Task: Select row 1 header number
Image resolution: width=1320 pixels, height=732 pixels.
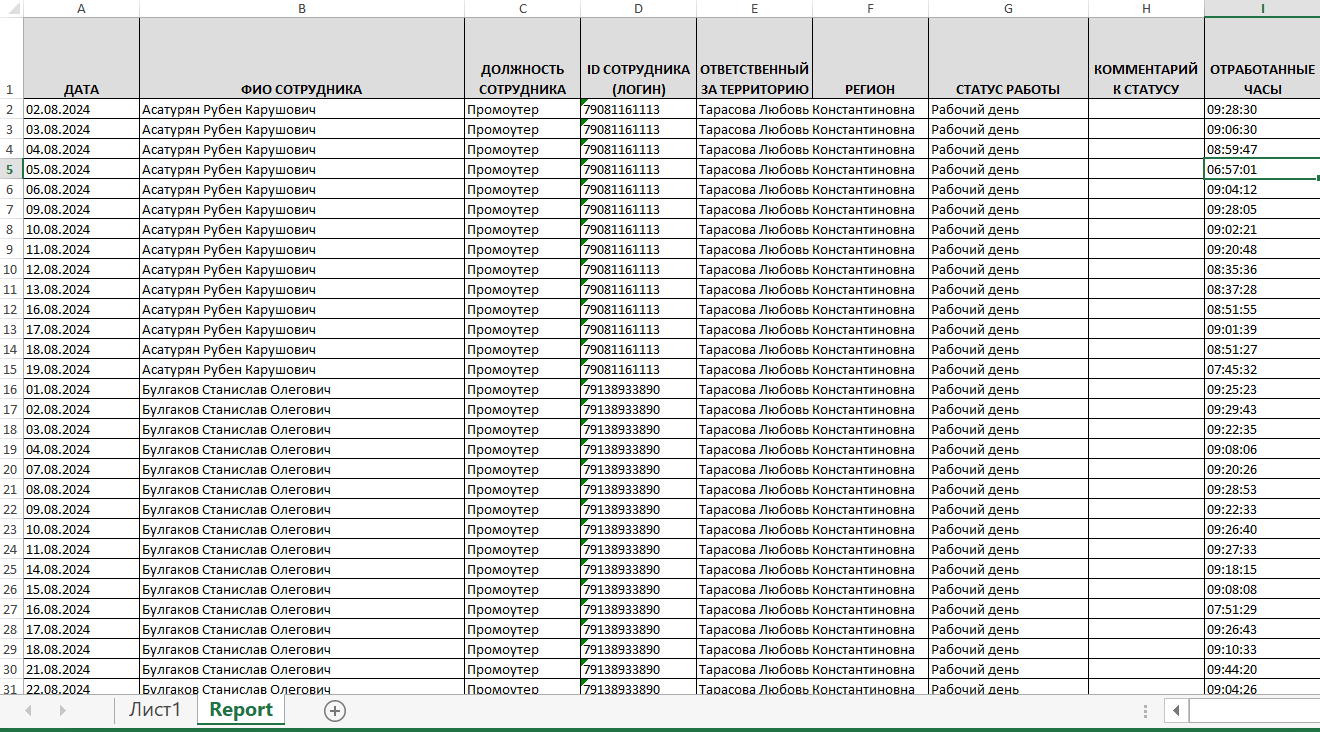Action: coord(11,58)
